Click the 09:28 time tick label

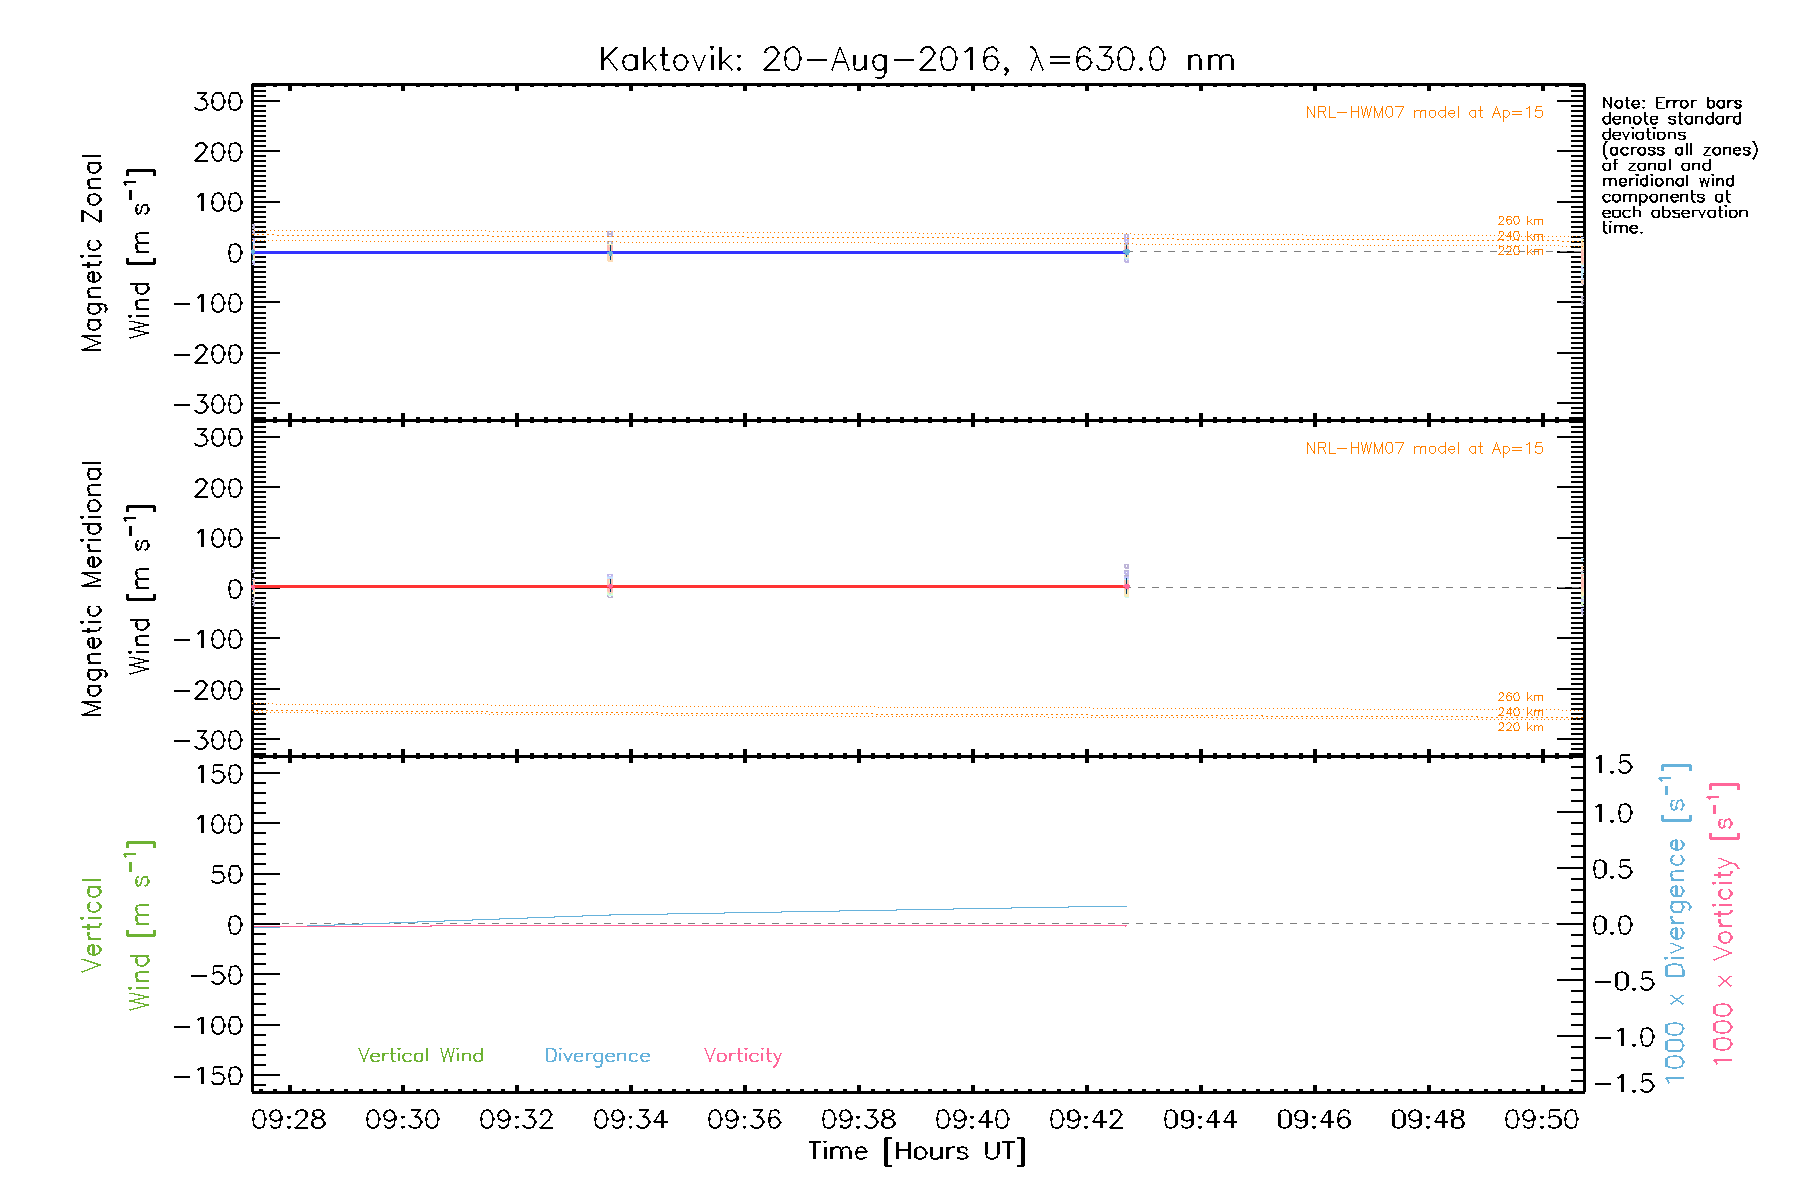click(x=289, y=1119)
